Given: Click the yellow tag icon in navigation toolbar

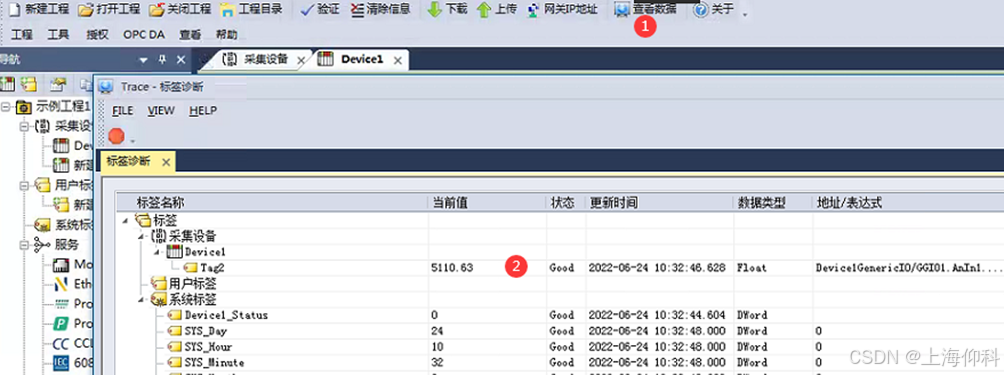Looking at the screenshot, I should pos(28,83).
